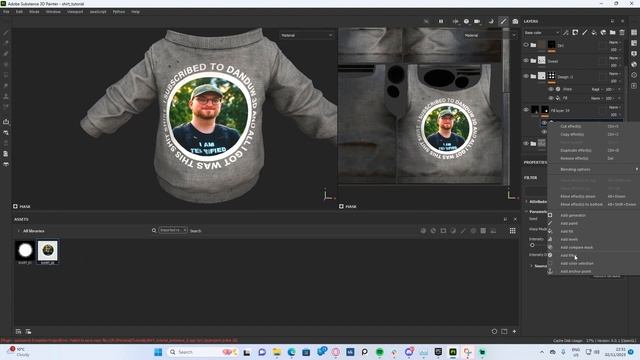640x360 pixels.
Task: Collapse All libraries chevron in Assets panel
Action: click(19, 231)
